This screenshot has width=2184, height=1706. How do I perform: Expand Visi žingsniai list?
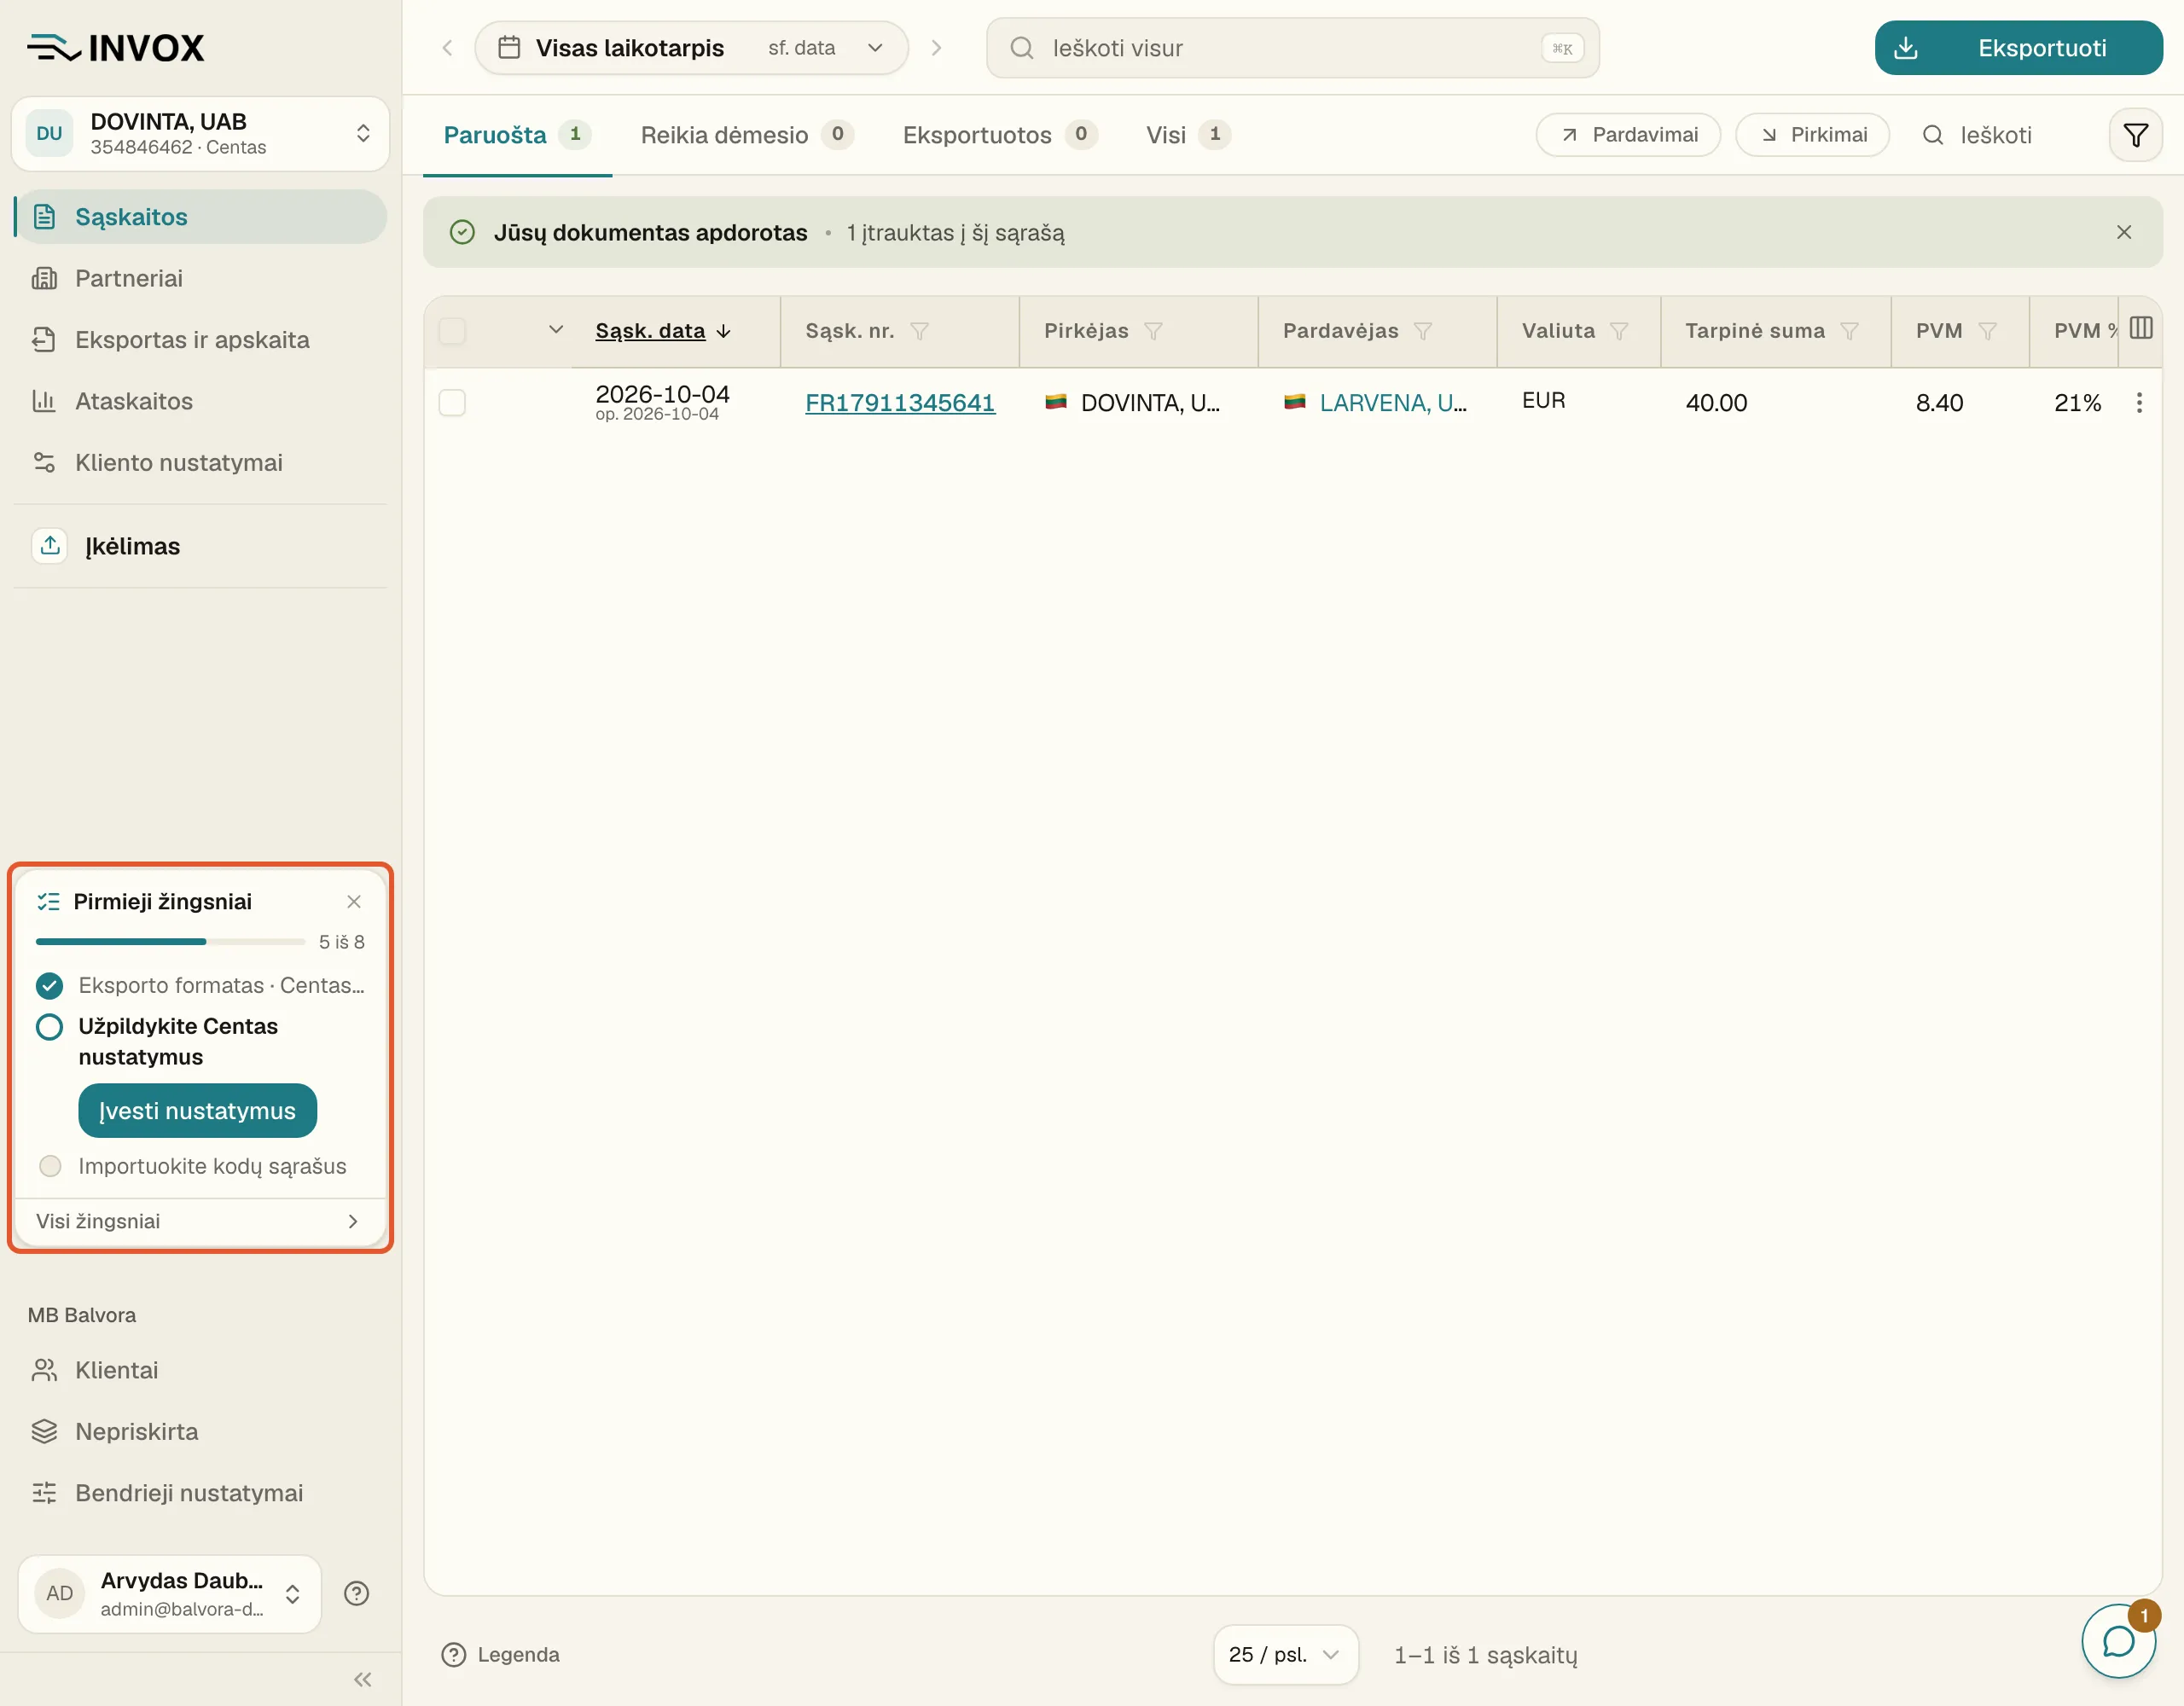click(200, 1222)
